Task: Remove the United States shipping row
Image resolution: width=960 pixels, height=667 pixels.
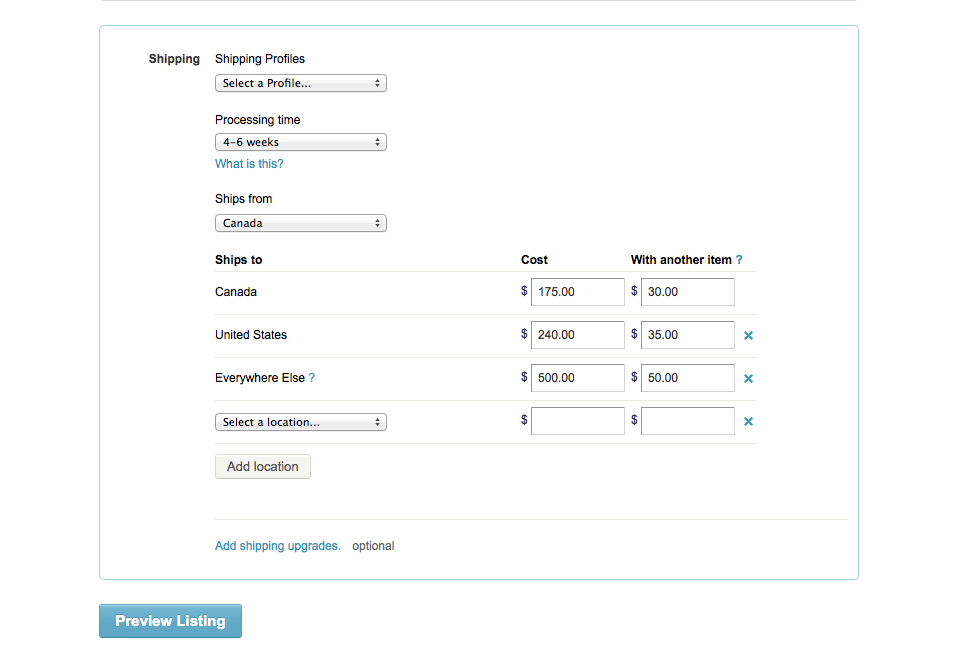Action: pos(748,336)
